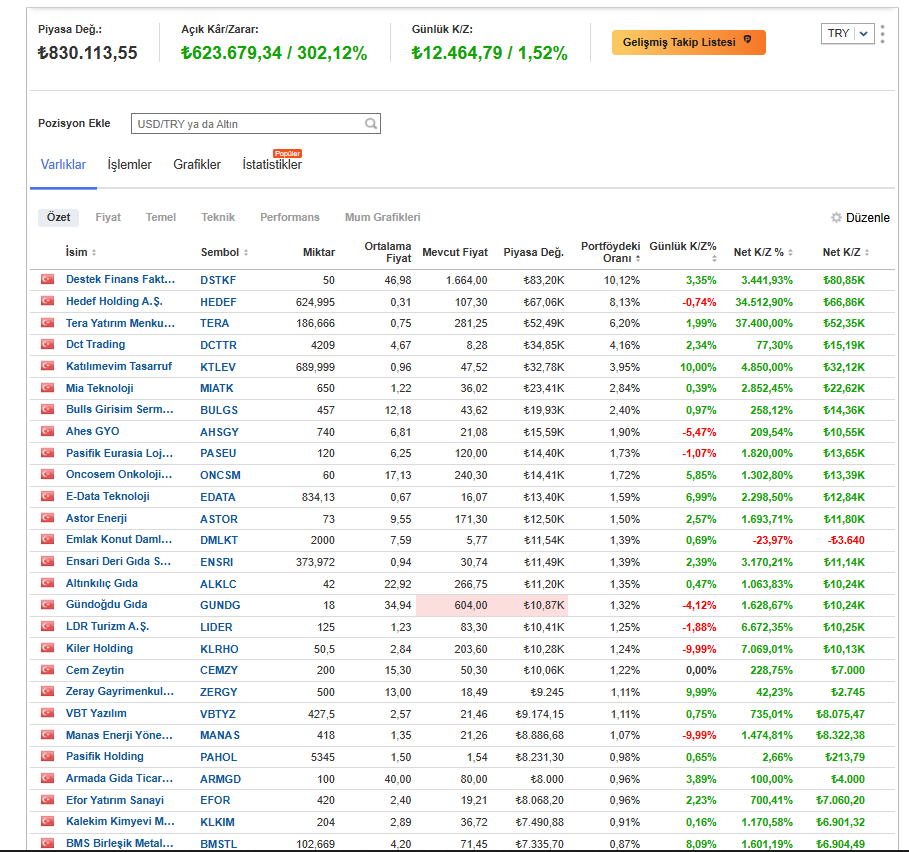This screenshot has height=852, width=909.
Task: Click the flag icon beside Tera Yatırım
Action: pyautogui.click(x=48, y=323)
